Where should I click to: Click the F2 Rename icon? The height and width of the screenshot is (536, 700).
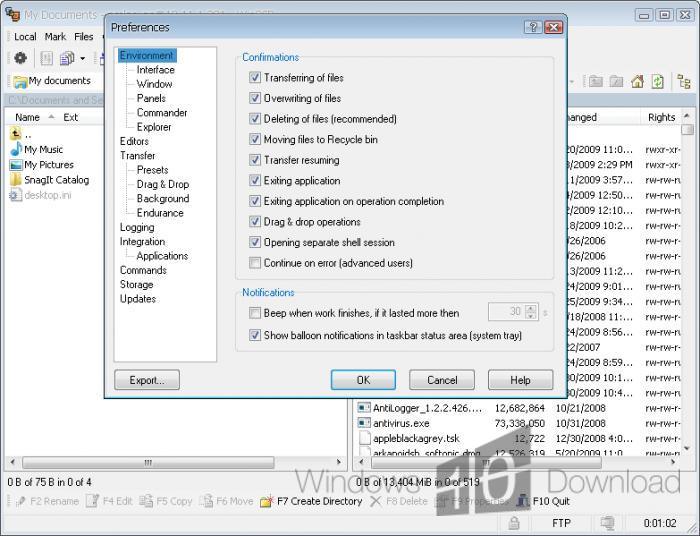[20, 502]
